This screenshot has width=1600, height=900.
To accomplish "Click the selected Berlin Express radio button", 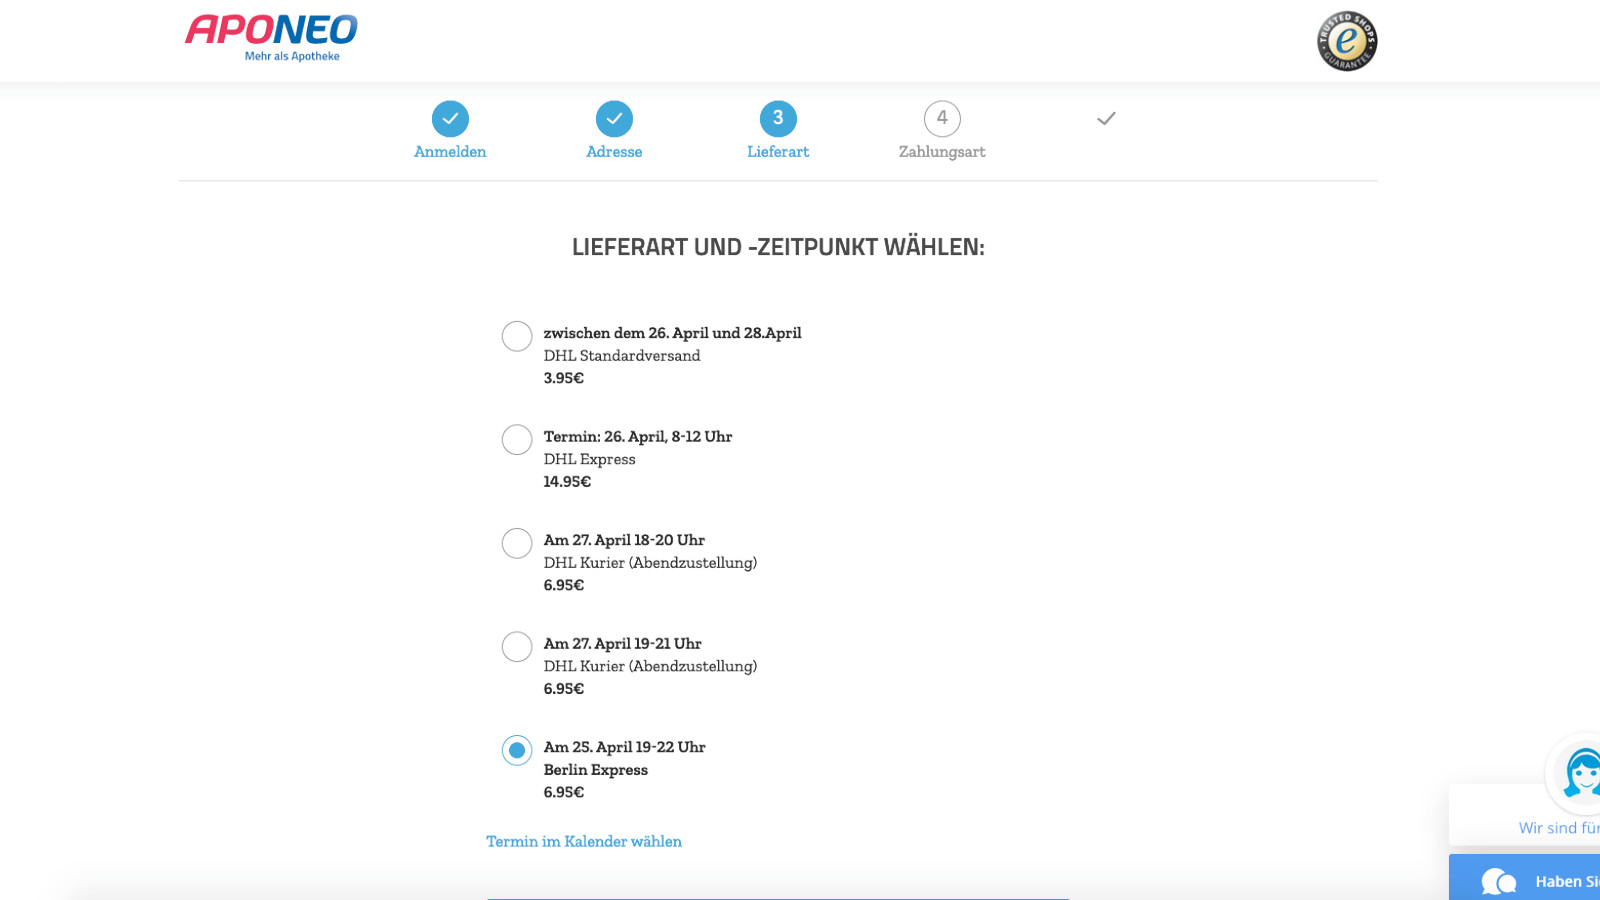I will tap(517, 750).
